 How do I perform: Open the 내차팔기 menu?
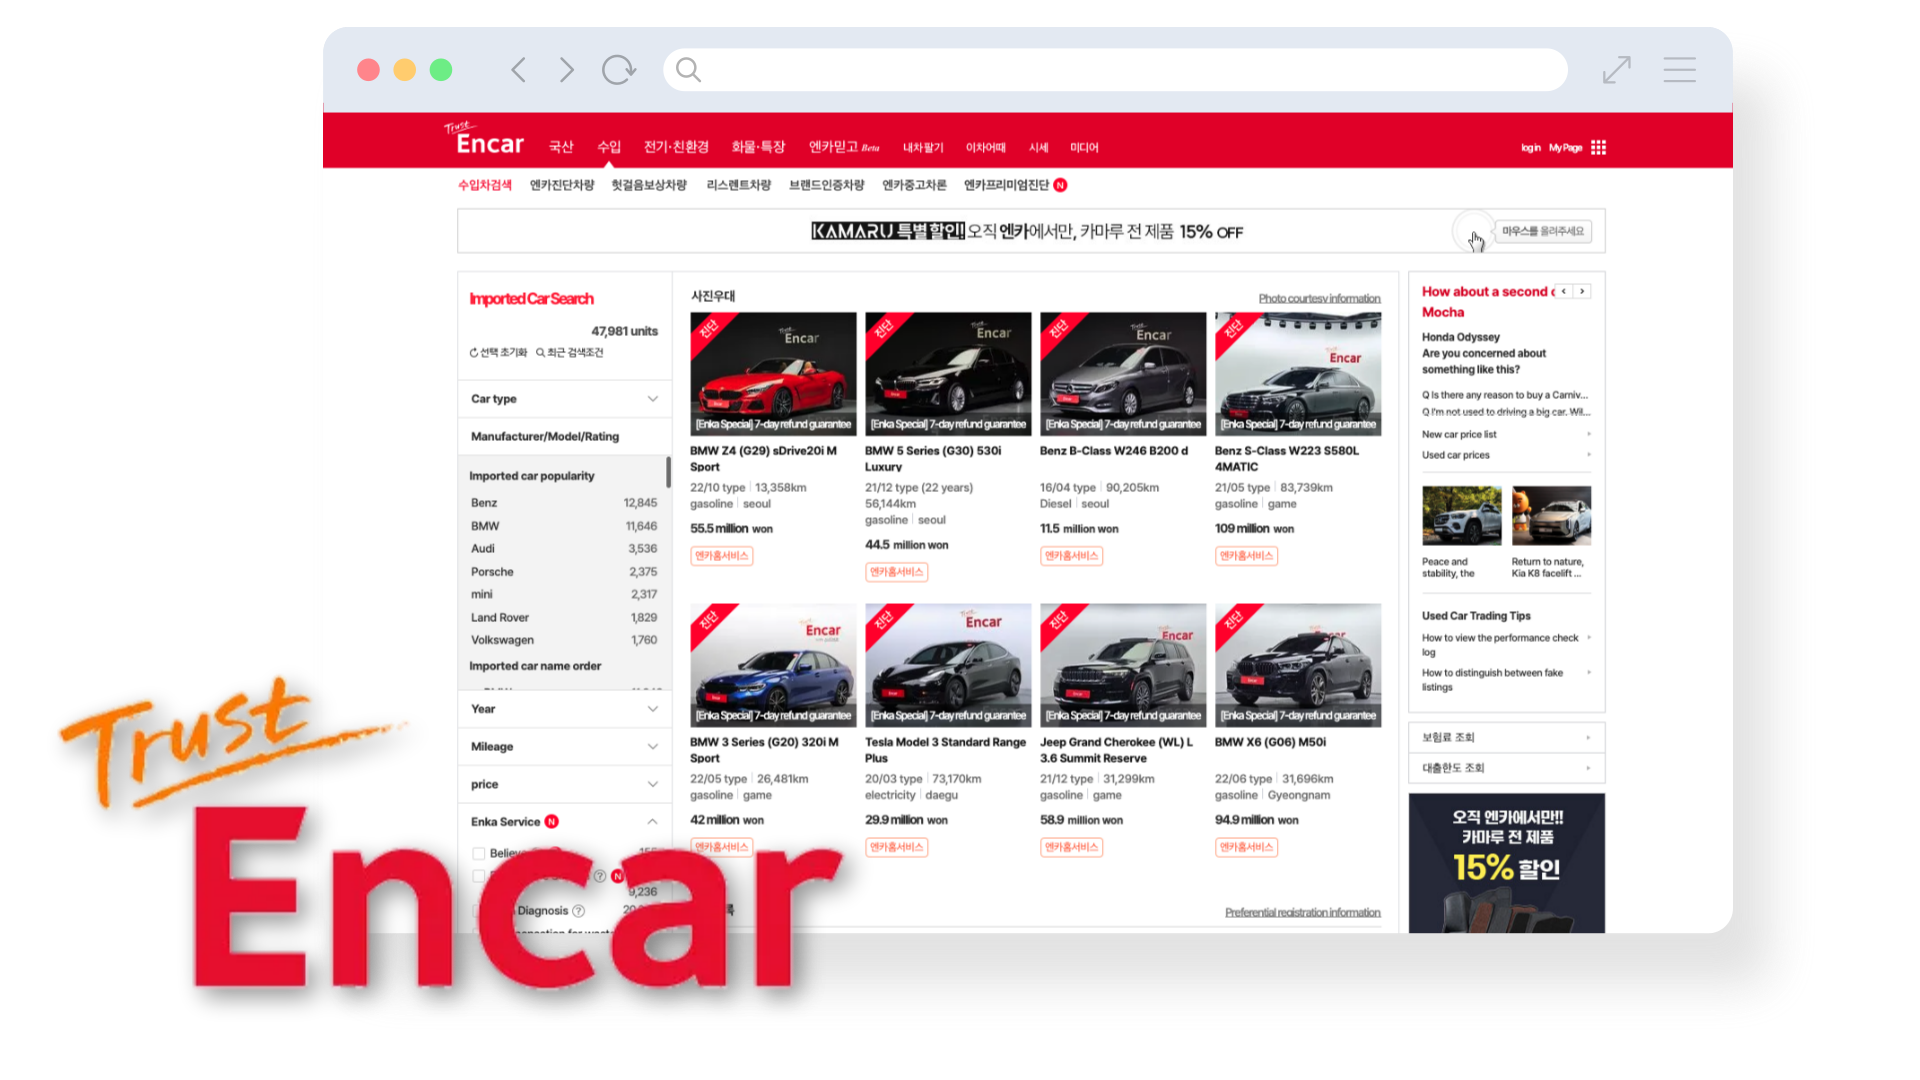[923, 148]
